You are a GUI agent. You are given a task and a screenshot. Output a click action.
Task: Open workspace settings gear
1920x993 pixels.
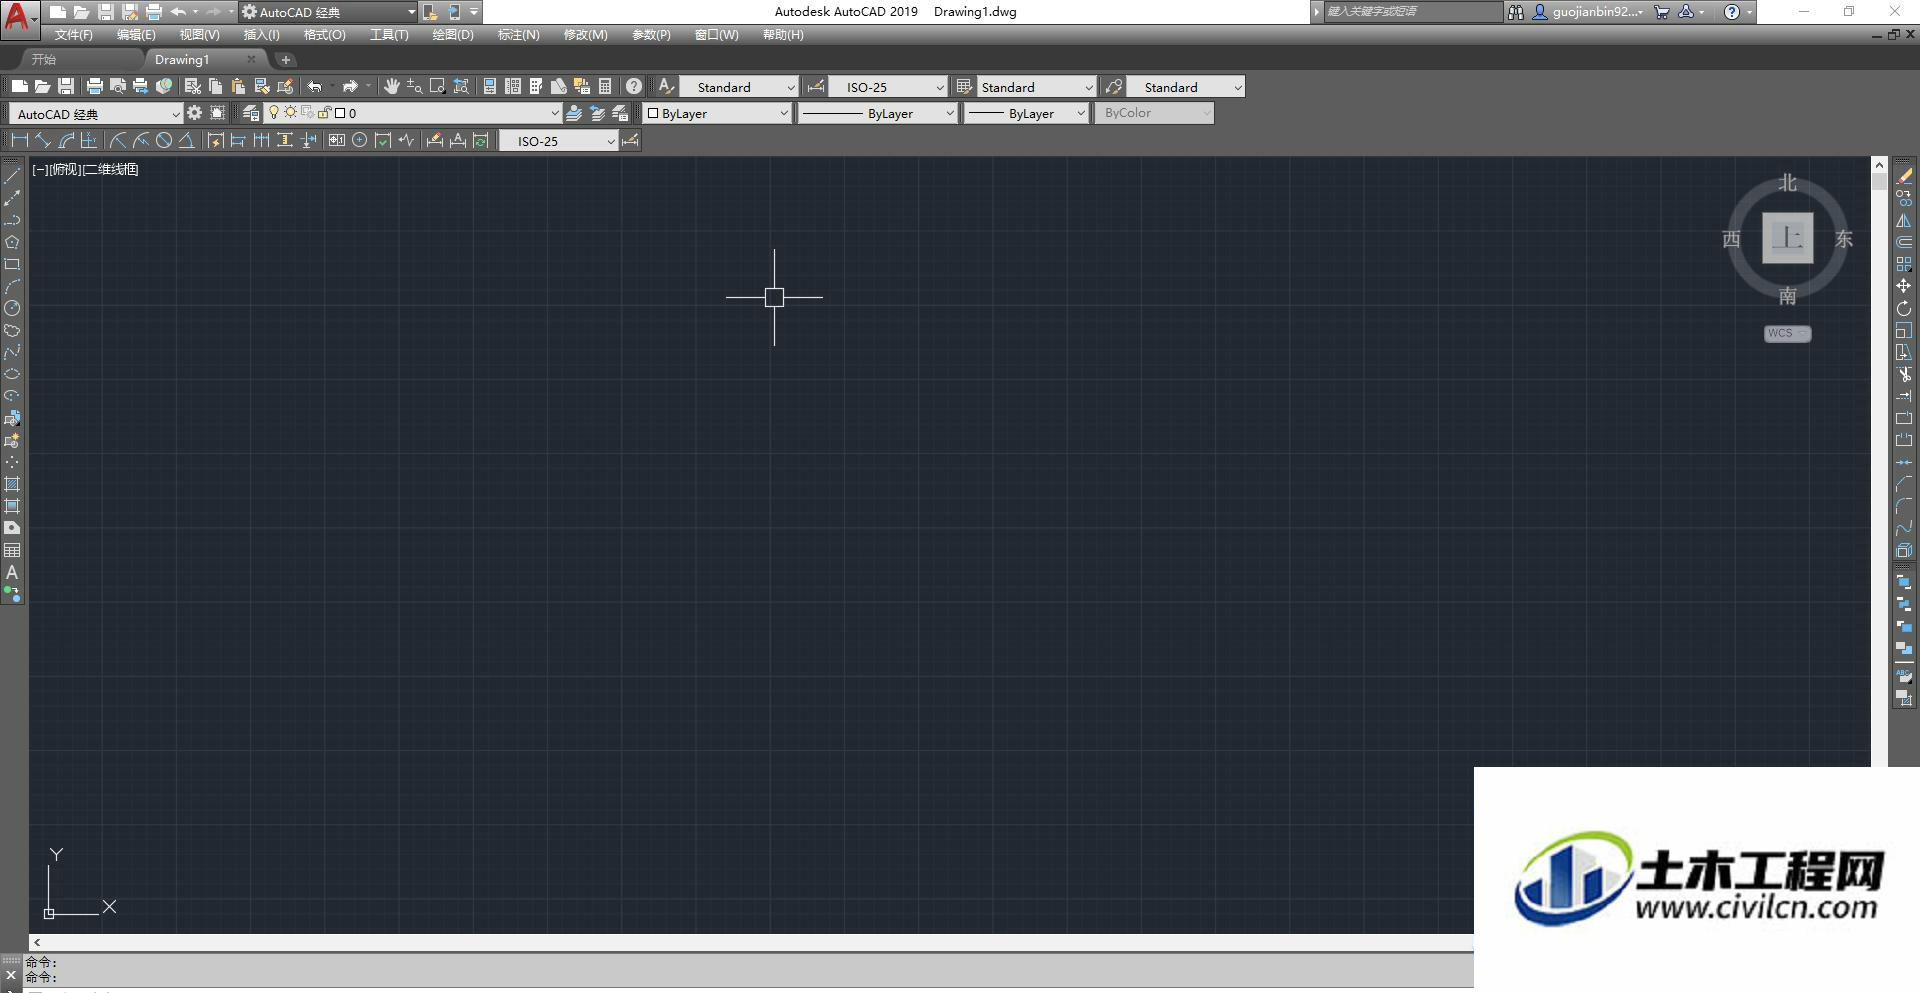pyautogui.click(x=194, y=113)
